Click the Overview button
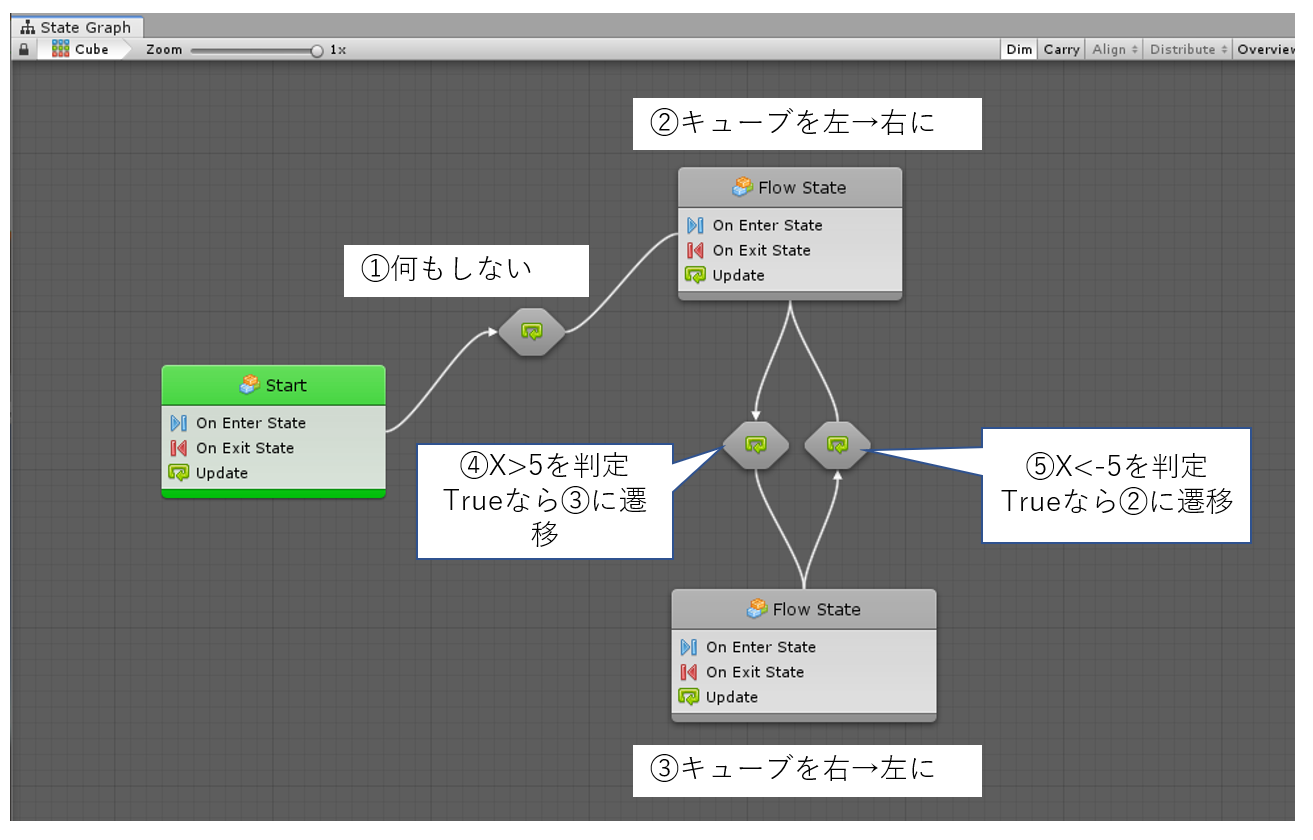This screenshot has height=840, width=1313. [1265, 49]
